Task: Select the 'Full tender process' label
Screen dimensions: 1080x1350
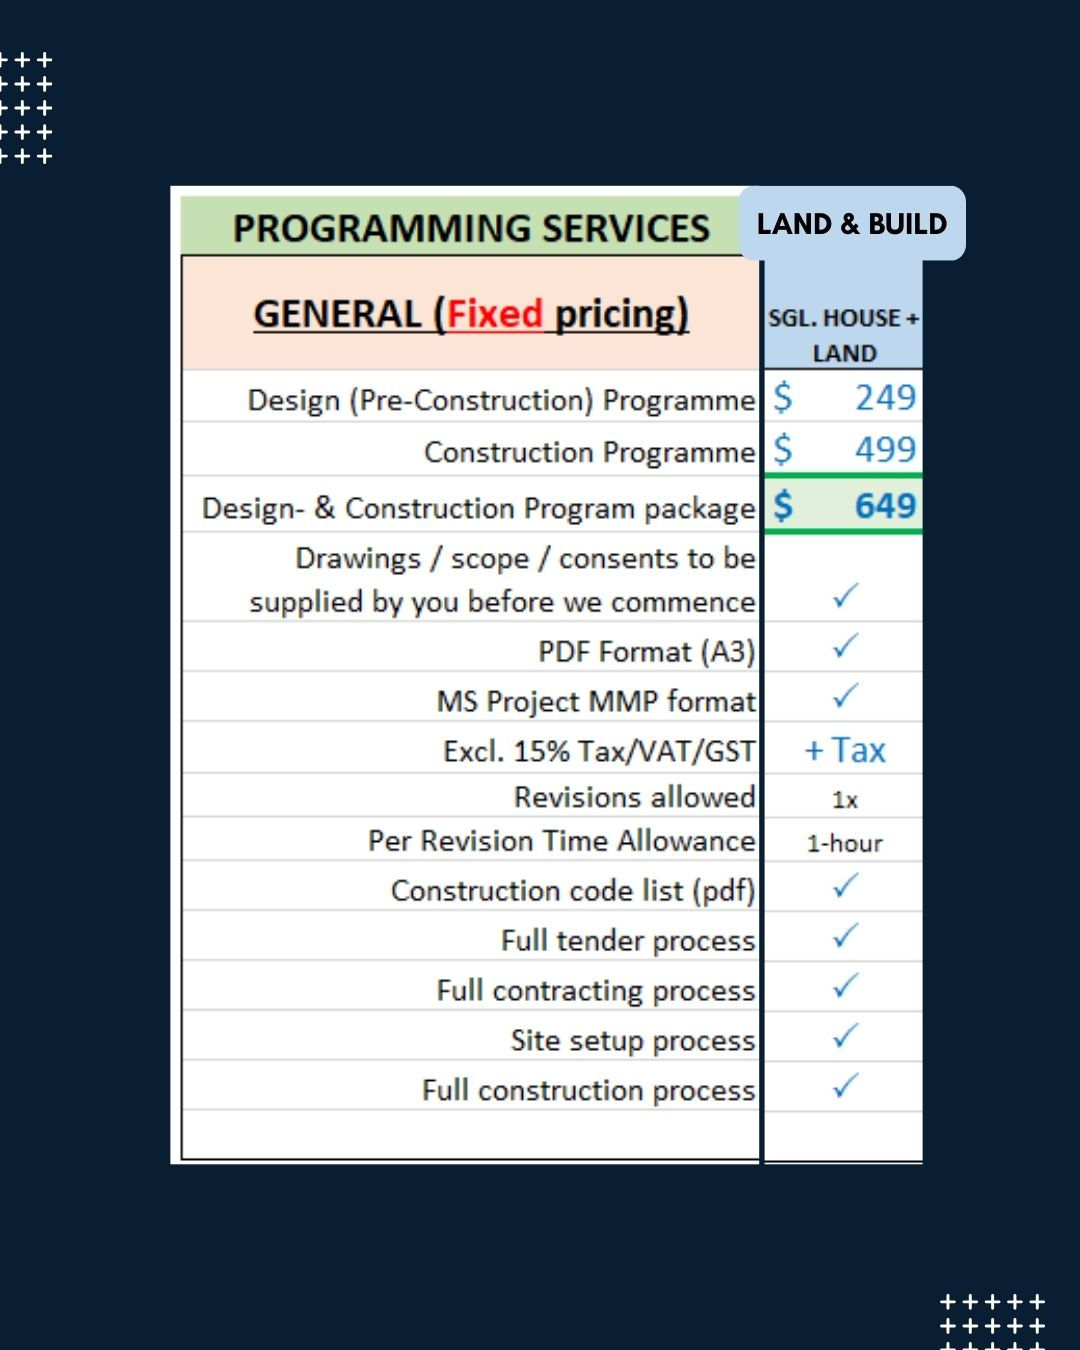Action: [628, 941]
